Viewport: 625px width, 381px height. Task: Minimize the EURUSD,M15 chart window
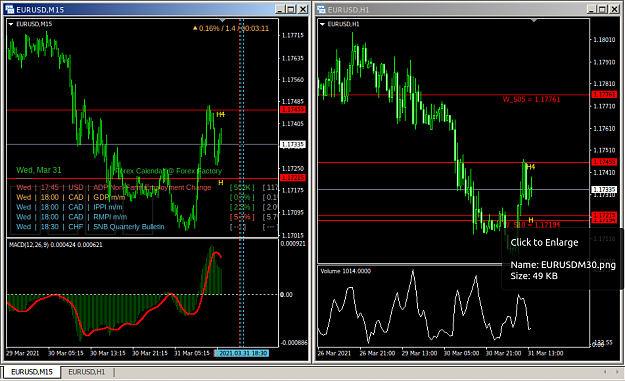point(280,9)
